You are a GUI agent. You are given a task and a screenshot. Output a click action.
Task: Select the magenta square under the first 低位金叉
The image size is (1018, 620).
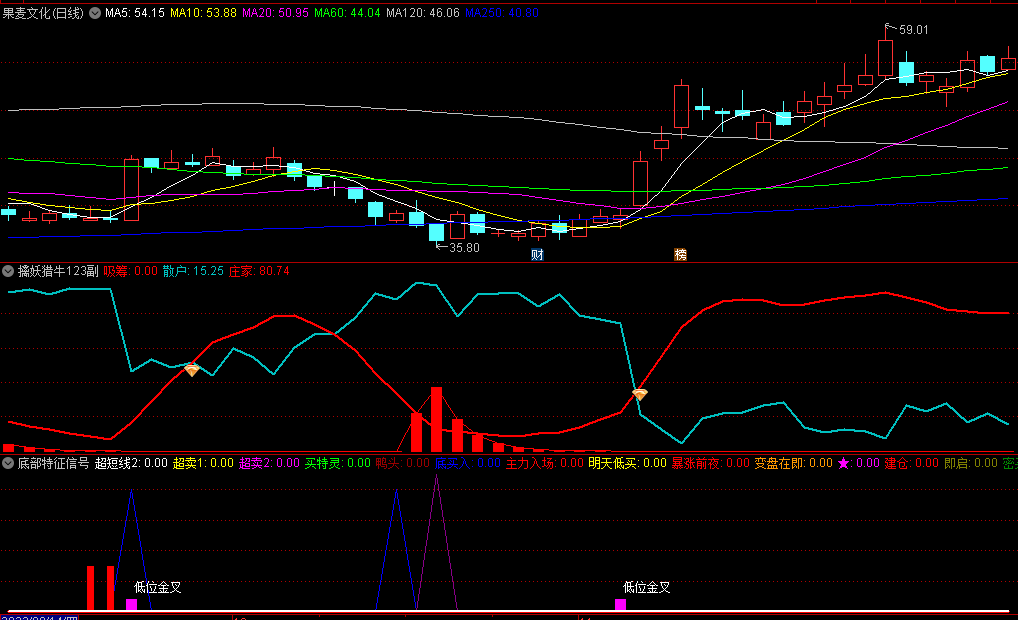(x=131, y=604)
